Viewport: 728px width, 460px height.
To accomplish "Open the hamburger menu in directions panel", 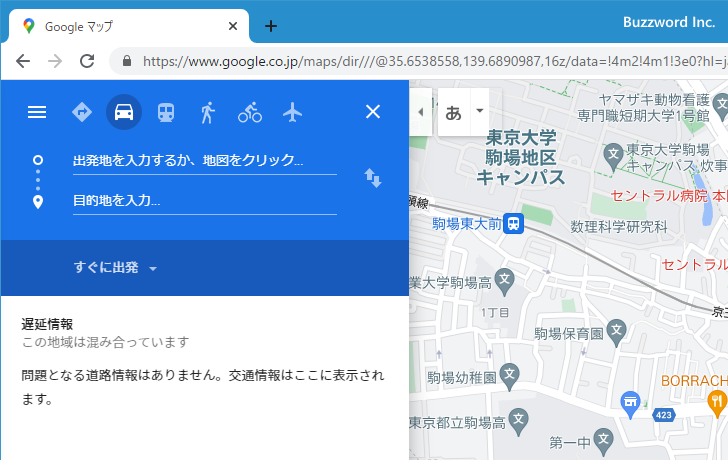I will (x=37, y=112).
